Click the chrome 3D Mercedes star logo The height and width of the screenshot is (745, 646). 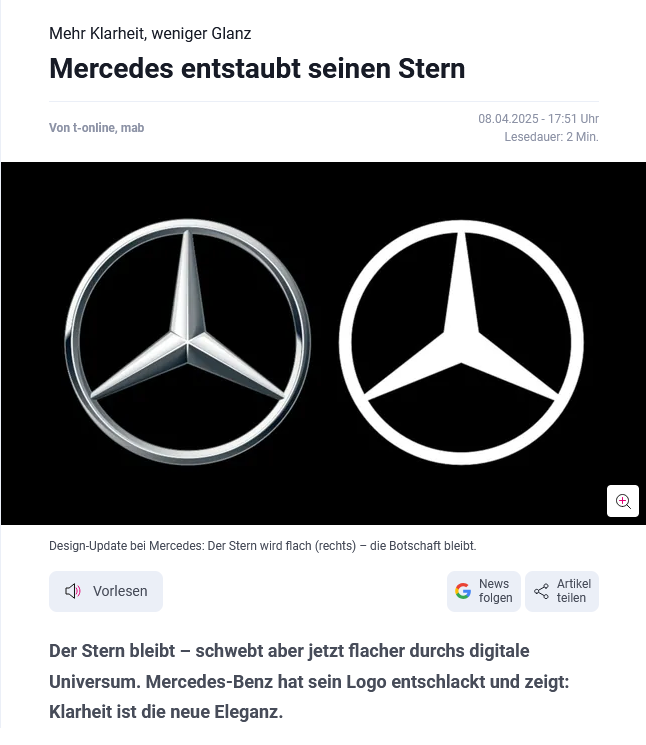pyautogui.click(x=188, y=342)
